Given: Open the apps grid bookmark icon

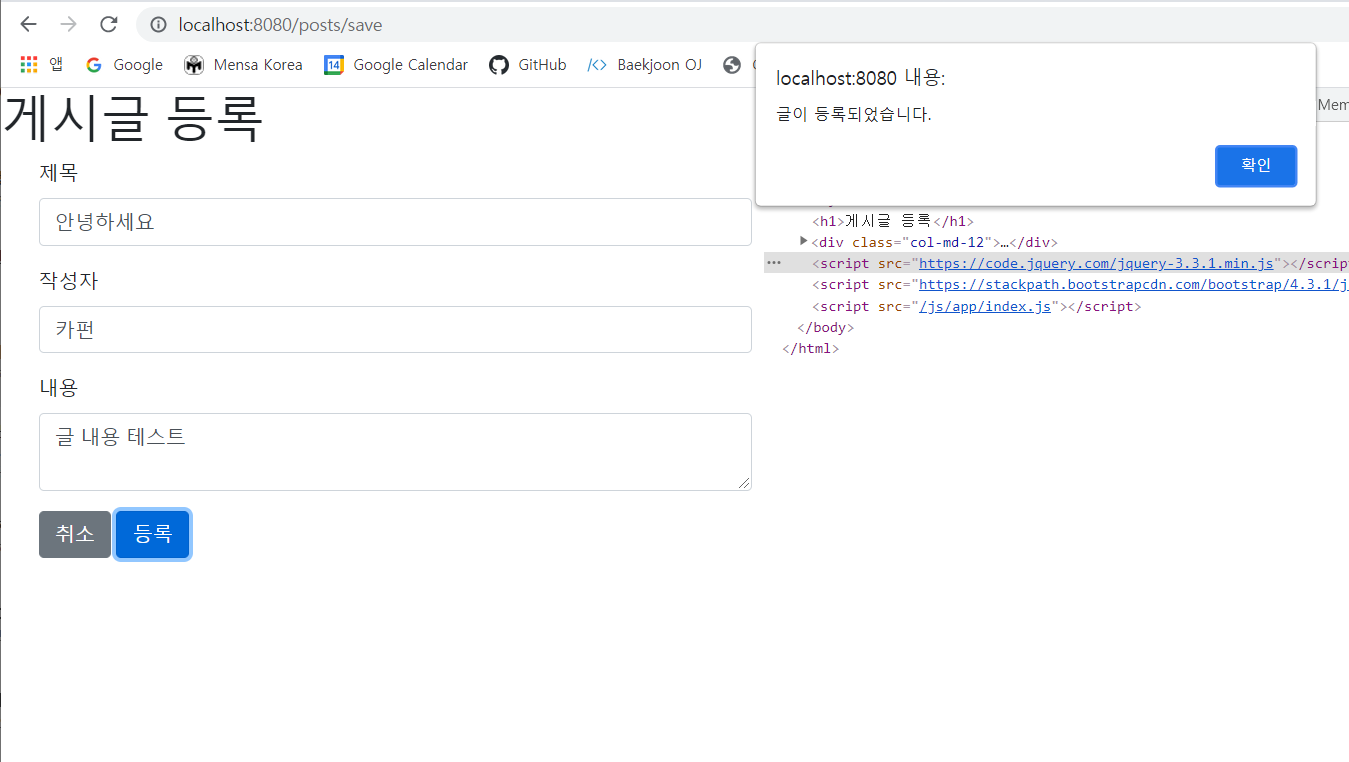Looking at the screenshot, I should tap(29, 65).
